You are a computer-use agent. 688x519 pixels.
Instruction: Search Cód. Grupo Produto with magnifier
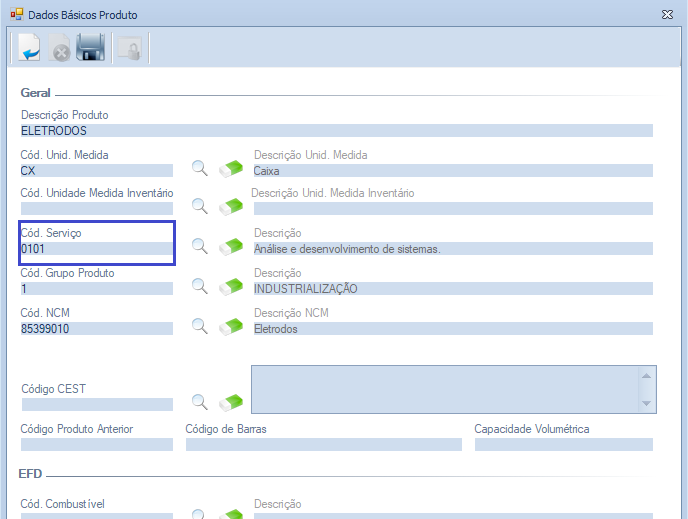(x=200, y=286)
